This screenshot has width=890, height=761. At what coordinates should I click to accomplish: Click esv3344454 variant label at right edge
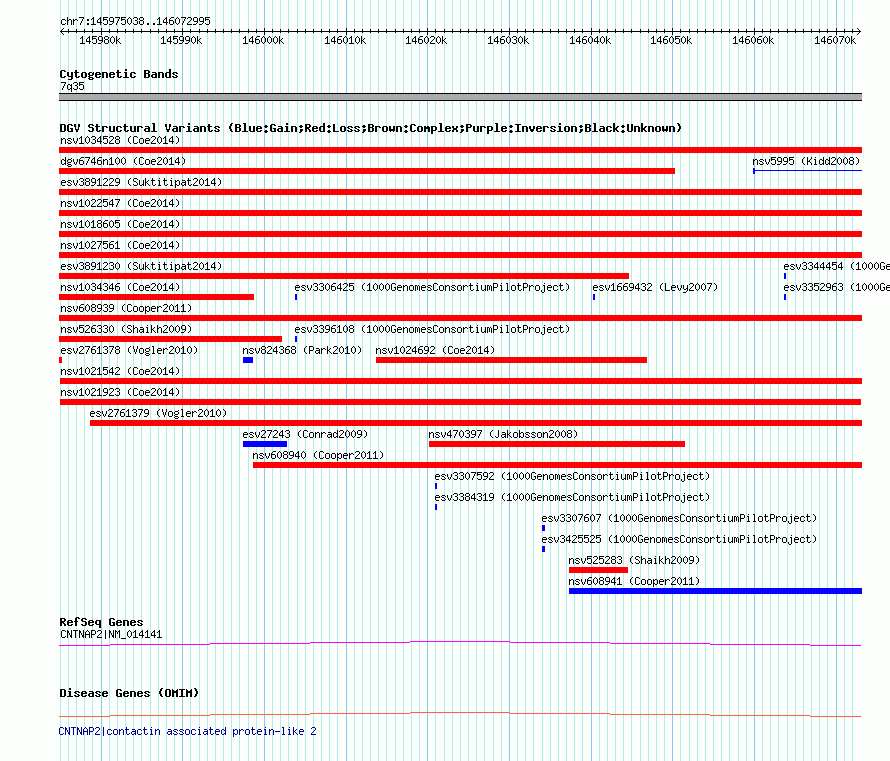tap(836, 266)
